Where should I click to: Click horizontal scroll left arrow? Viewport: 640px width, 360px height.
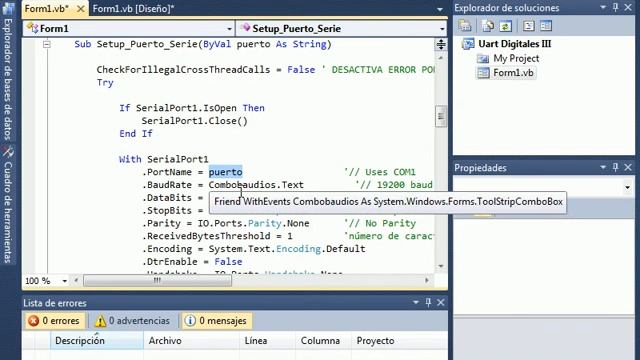tap(76, 280)
